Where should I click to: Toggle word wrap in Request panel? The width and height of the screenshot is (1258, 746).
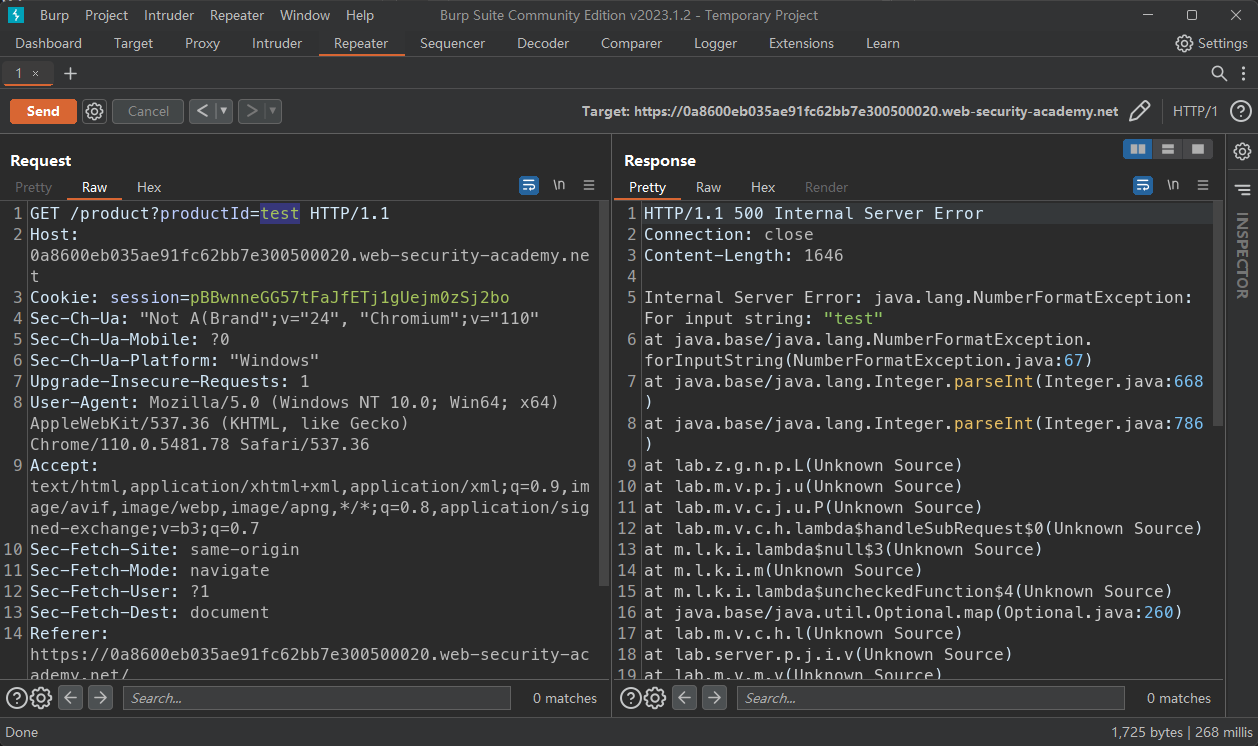click(529, 185)
